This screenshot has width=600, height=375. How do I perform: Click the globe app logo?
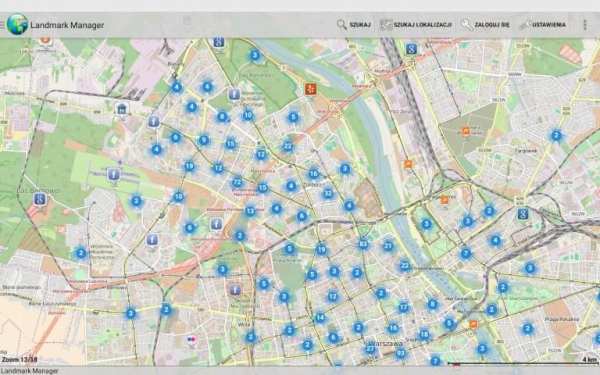(x=17, y=24)
